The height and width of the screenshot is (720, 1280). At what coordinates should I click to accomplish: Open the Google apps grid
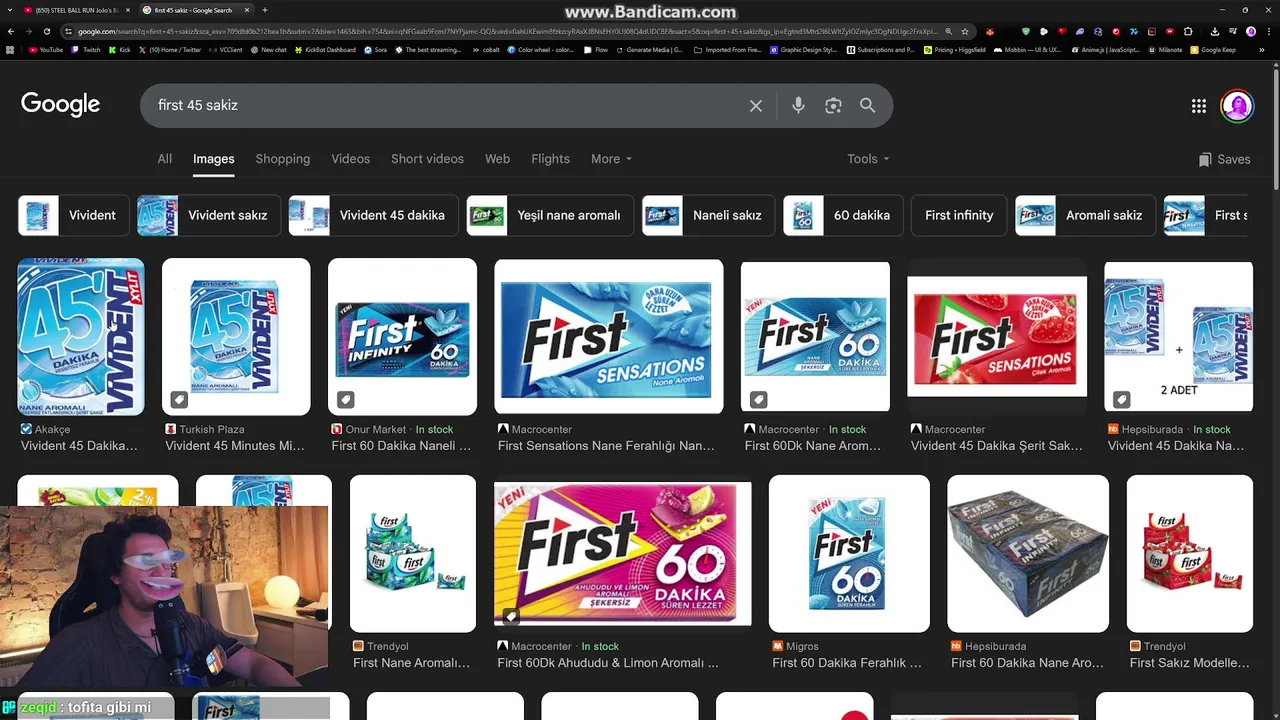[x=1199, y=106]
